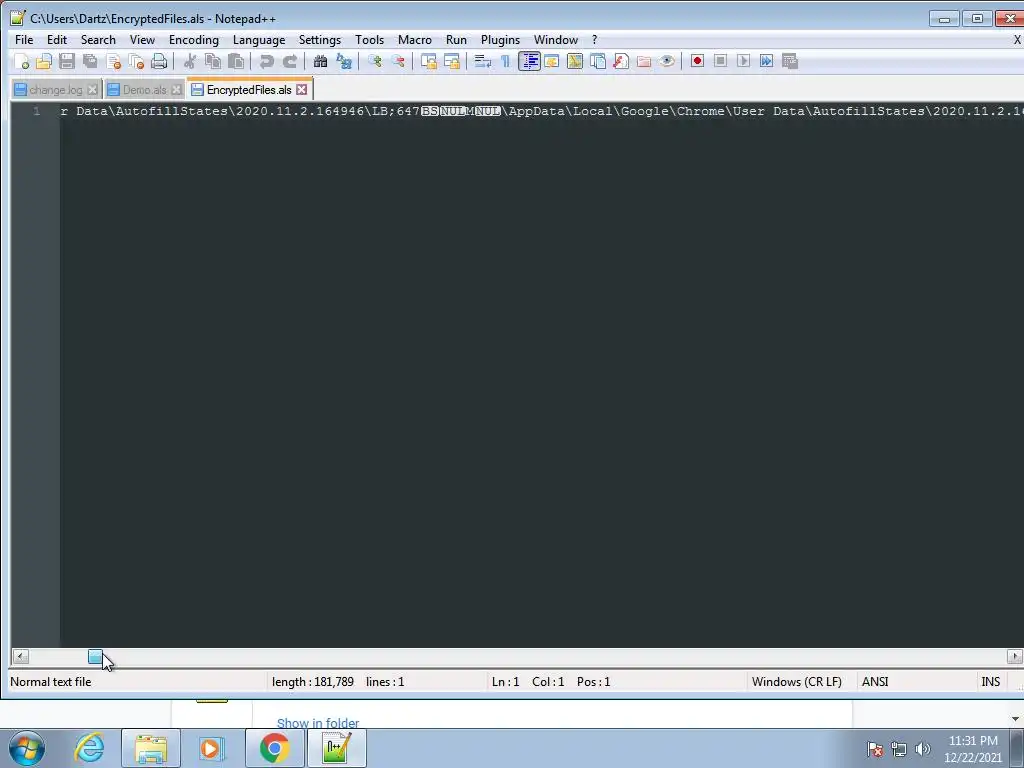Click Windows (CR LF) in status bar

point(796,682)
